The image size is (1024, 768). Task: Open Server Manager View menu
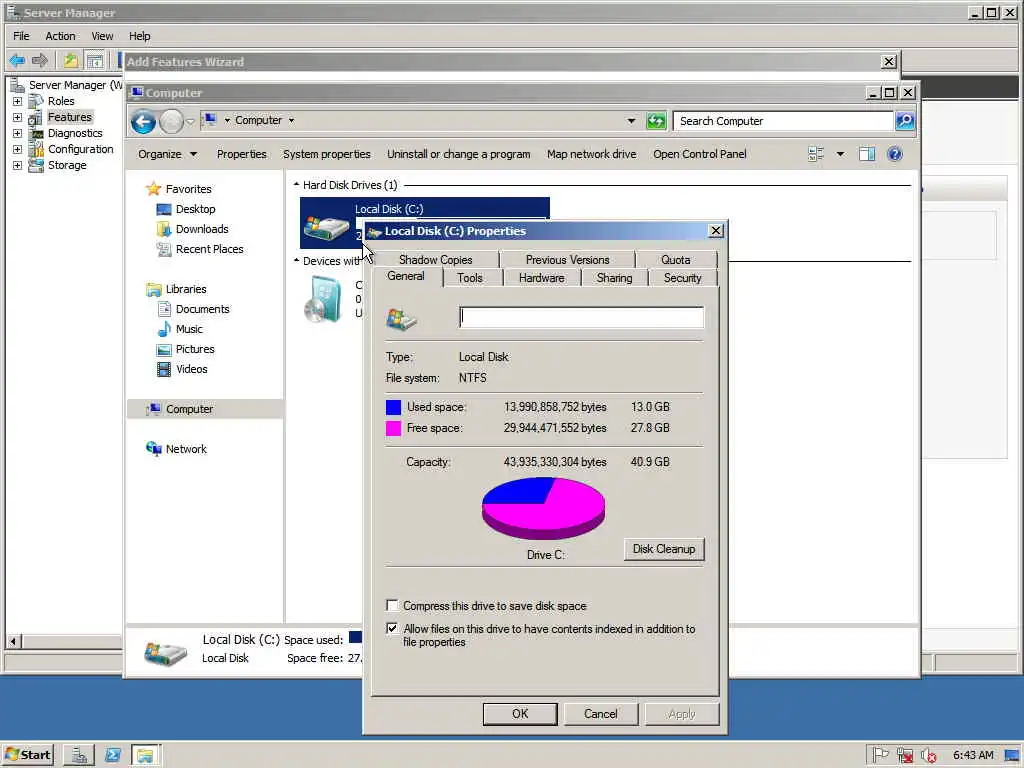(x=102, y=36)
